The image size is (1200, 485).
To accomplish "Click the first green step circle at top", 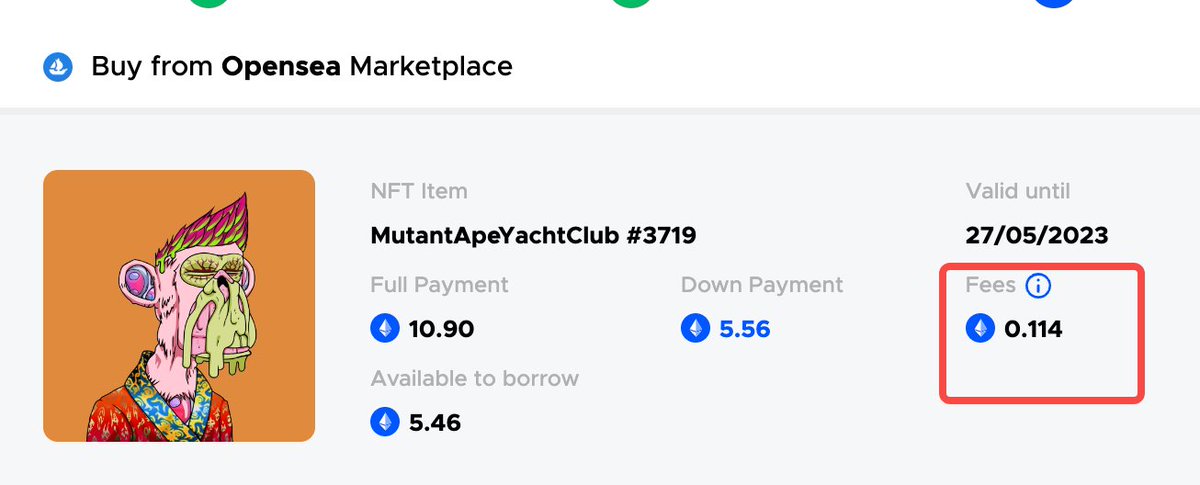I will (208, 3).
